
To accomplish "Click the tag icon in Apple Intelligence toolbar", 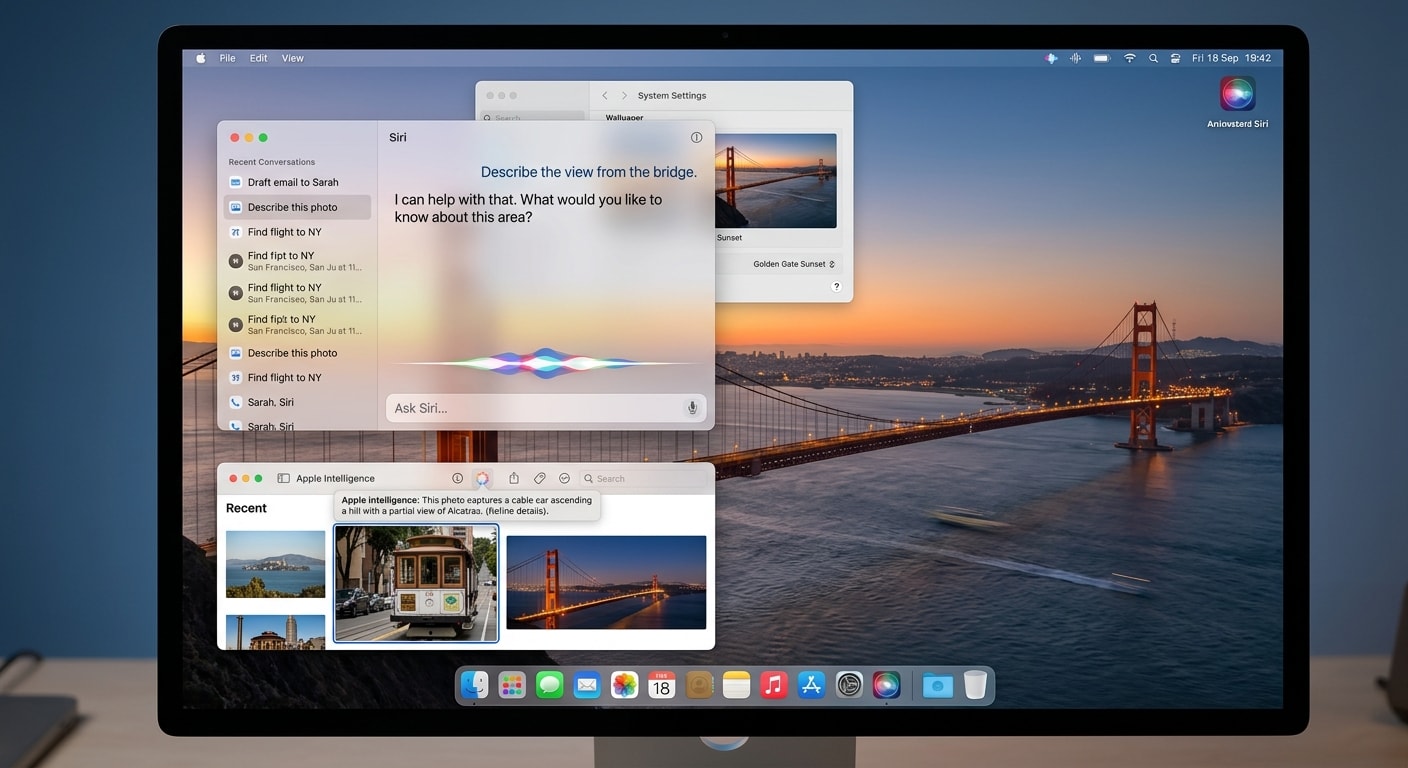I will click(539, 479).
